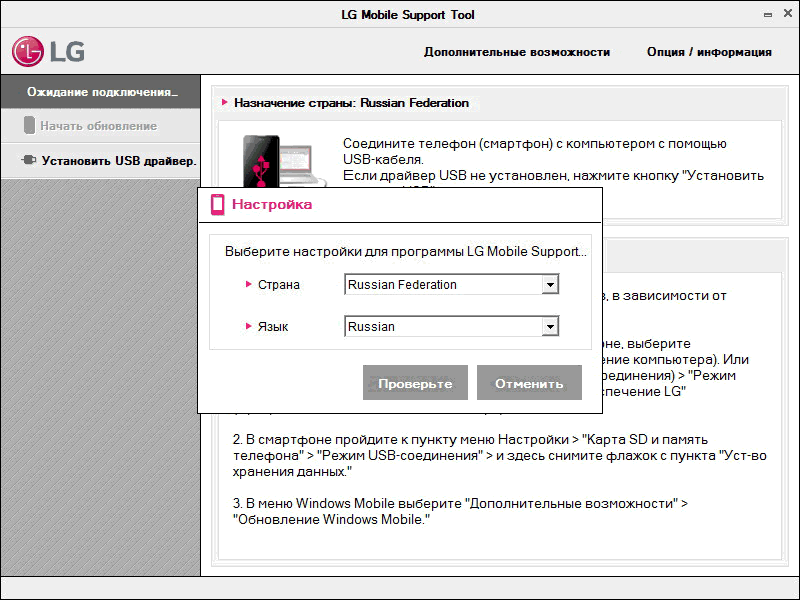The height and width of the screenshot is (600, 800).
Task: Select Установить USB драйвер in sidebar
Action: tap(118, 160)
